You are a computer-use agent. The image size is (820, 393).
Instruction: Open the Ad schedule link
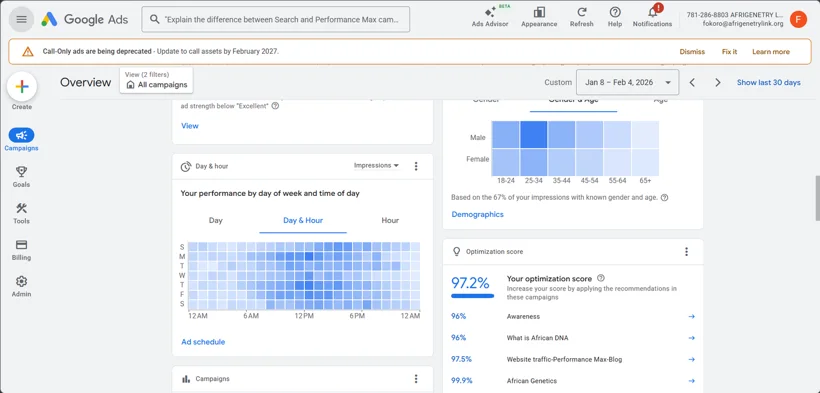(x=203, y=342)
